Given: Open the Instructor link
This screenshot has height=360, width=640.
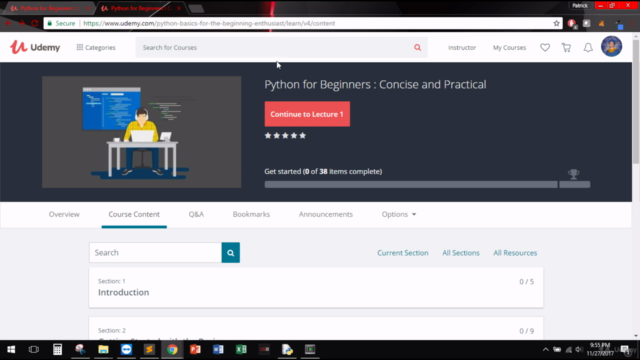Looking at the screenshot, I should [x=462, y=47].
